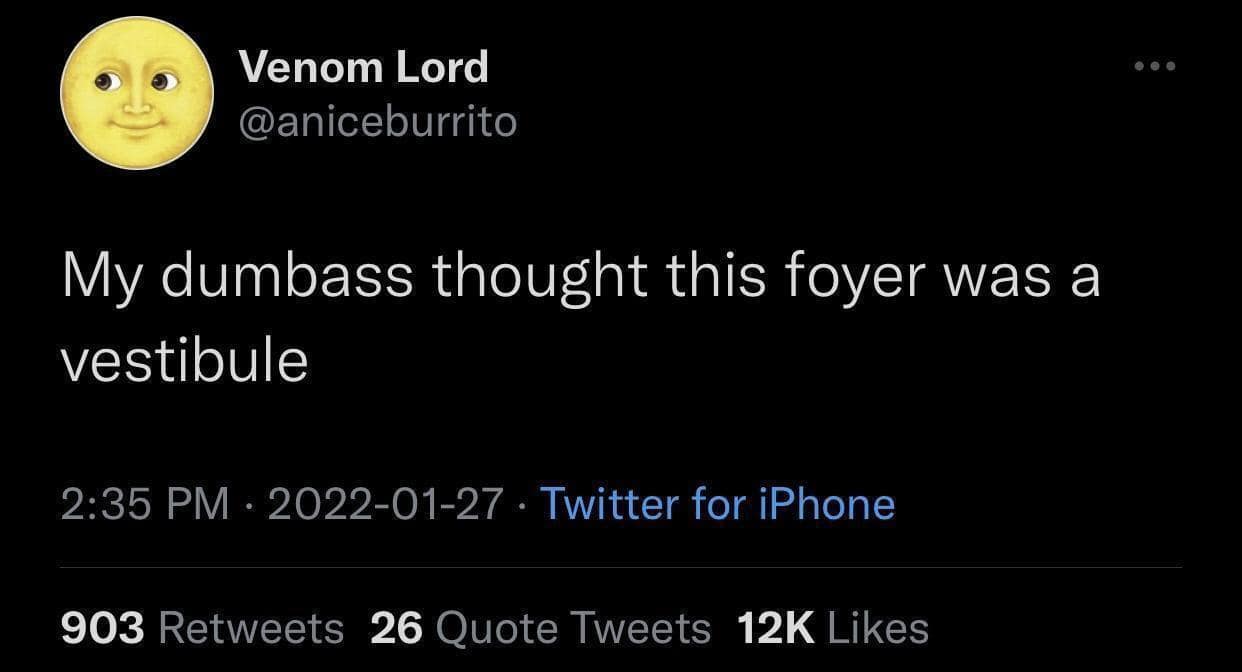The width and height of the screenshot is (1242, 672).
Task: Click the 2022-01-27 date
Action: pyautogui.click(x=384, y=504)
